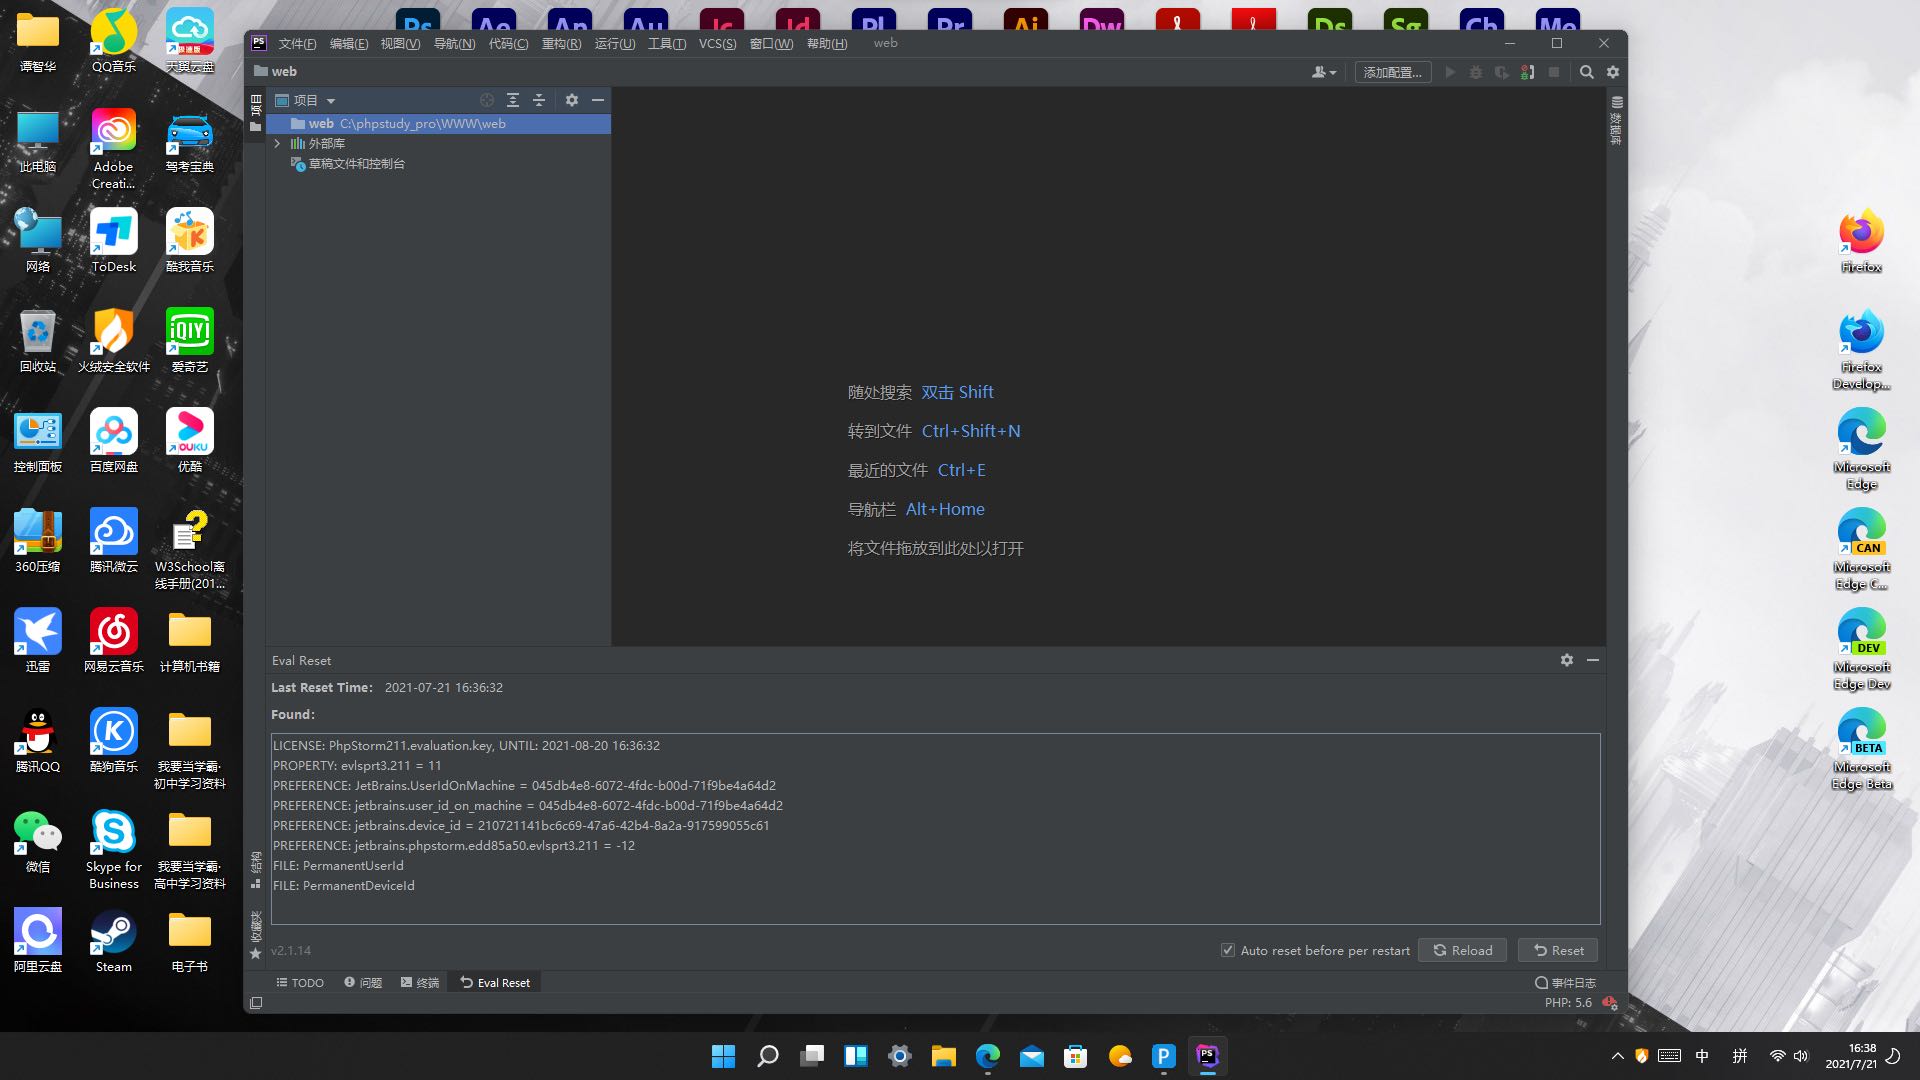Select 草稿文件和控制台 tree item
Screen dimensions: 1920x1080
(x=356, y=164)
